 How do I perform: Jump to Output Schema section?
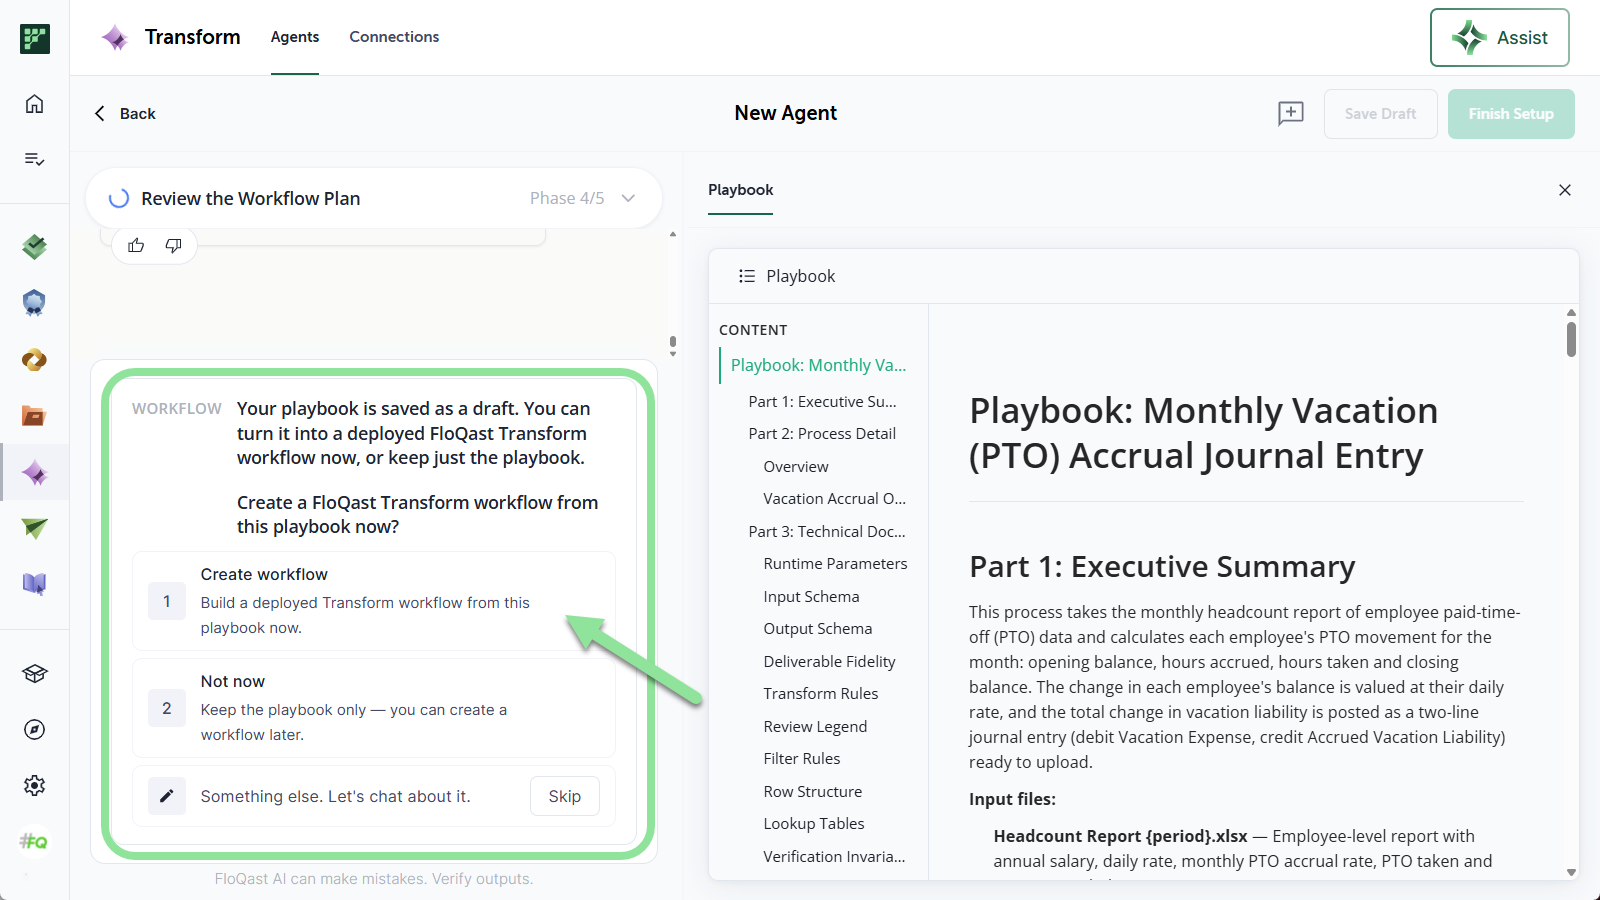click(818, 628)
